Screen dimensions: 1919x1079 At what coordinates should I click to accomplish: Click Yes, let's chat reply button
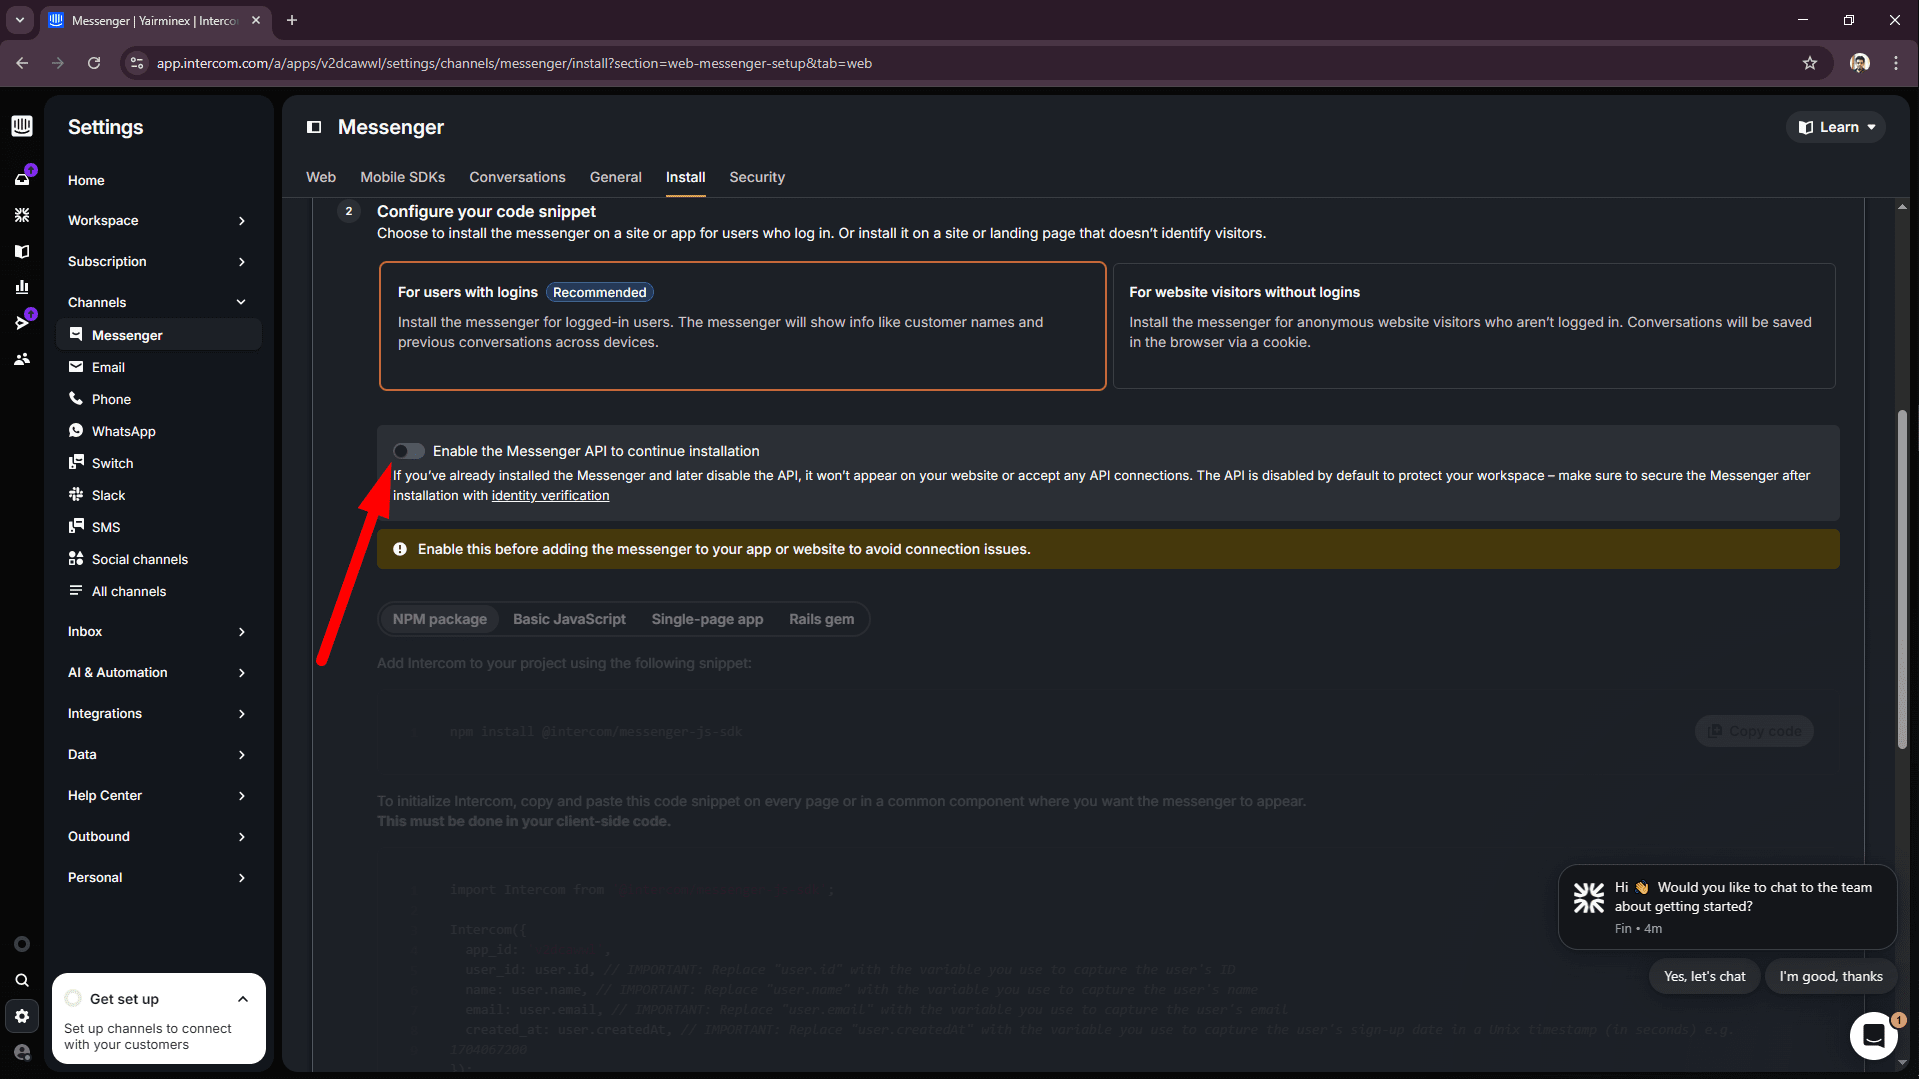[x=1704, y=976]
